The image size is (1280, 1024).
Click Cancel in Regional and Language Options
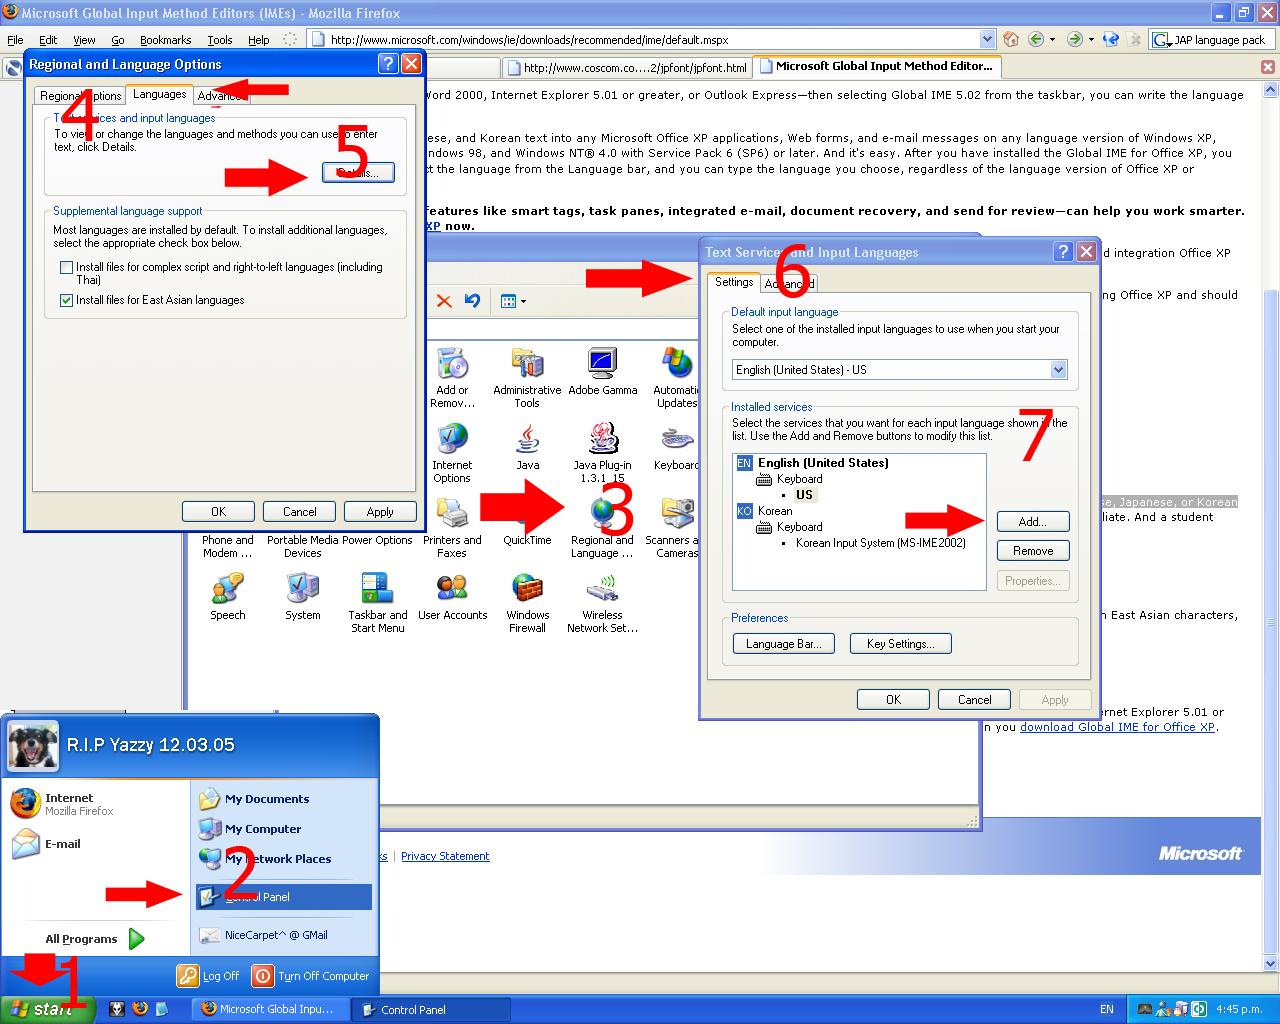point(299,512)
